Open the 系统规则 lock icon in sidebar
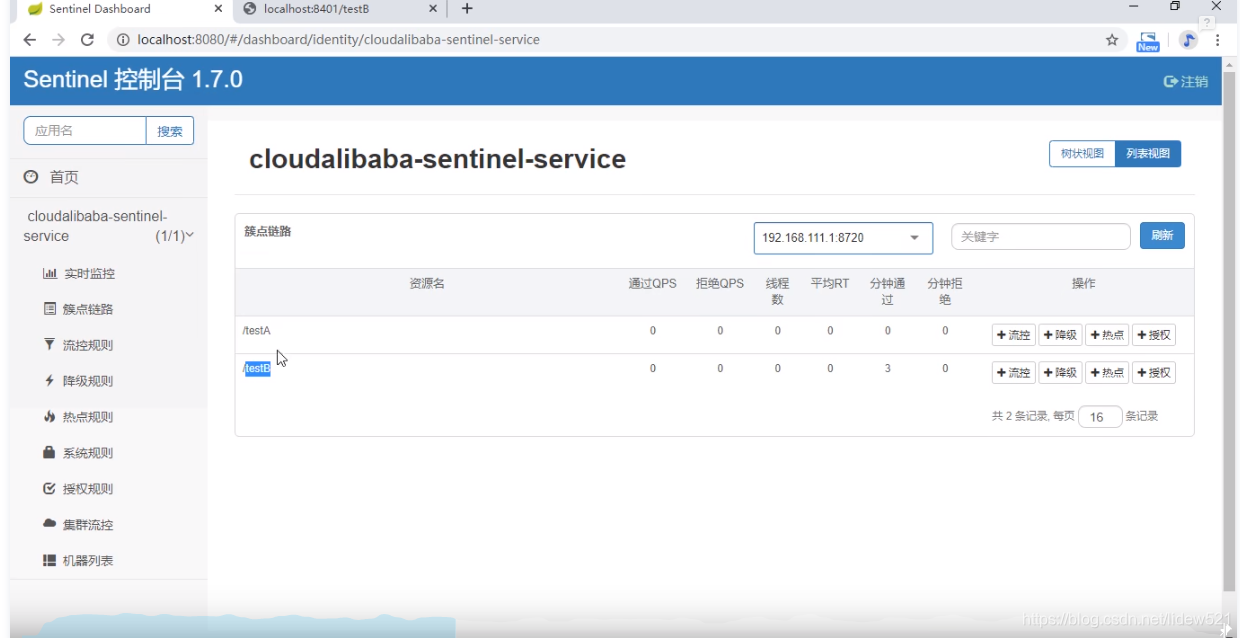 coord(50,452)
